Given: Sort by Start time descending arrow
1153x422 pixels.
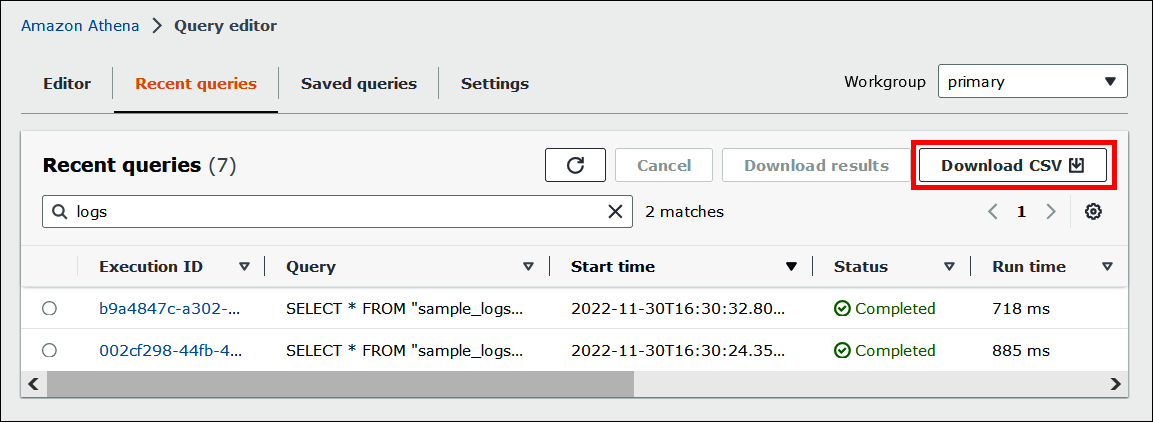Looking at the screenshot, I should point(791,267).
